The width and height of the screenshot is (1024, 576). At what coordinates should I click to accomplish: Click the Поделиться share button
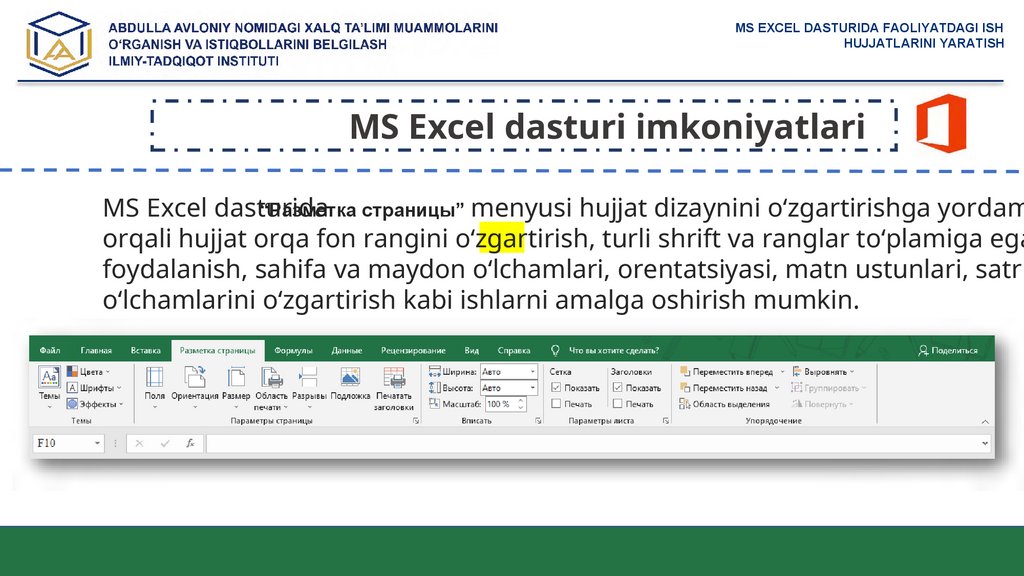tap(948, 351)
